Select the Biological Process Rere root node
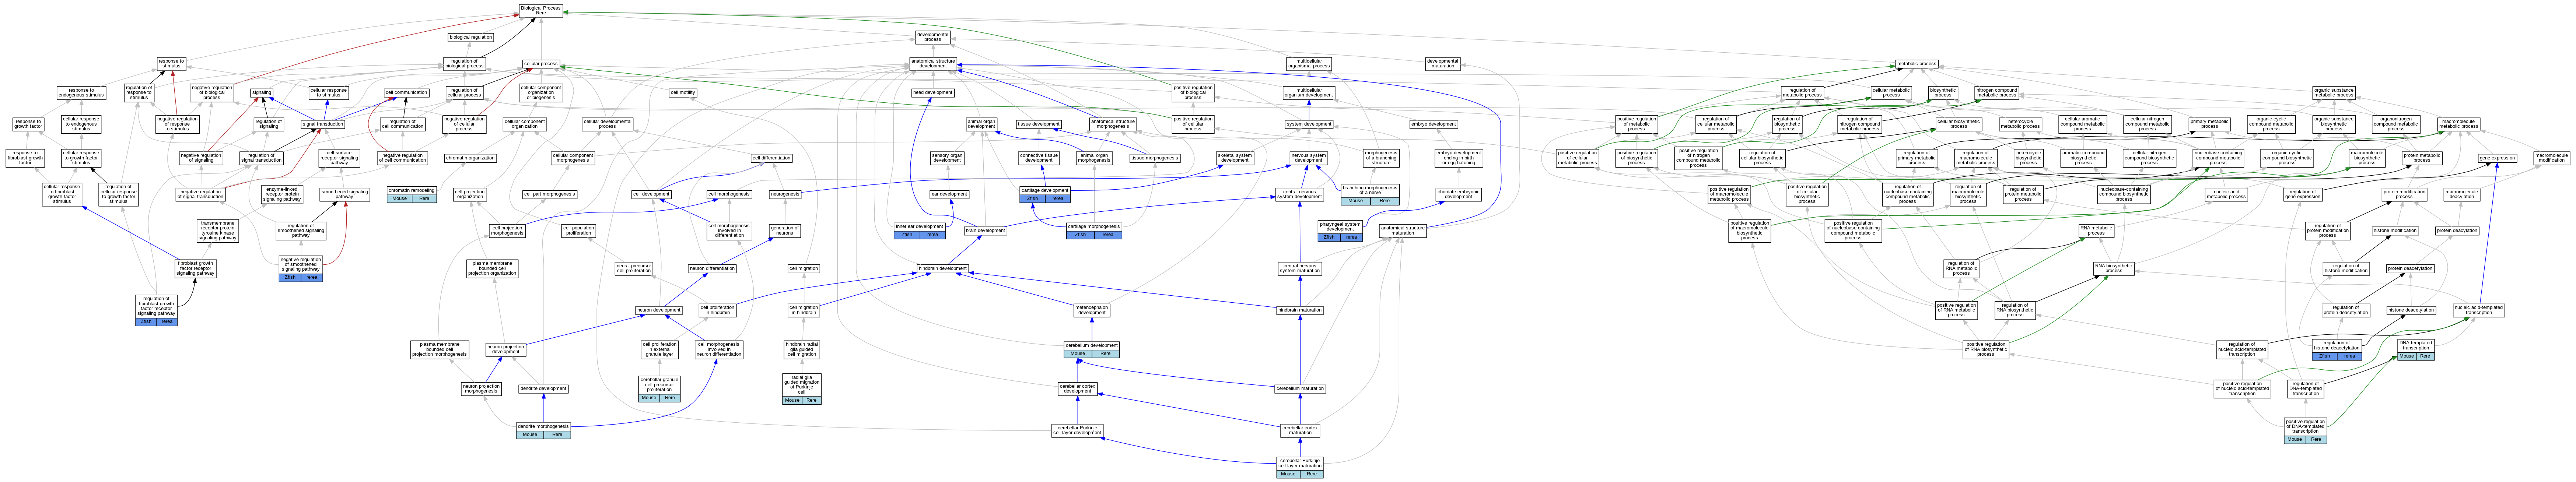This screenshot has width=2576, height=482. 541,11
